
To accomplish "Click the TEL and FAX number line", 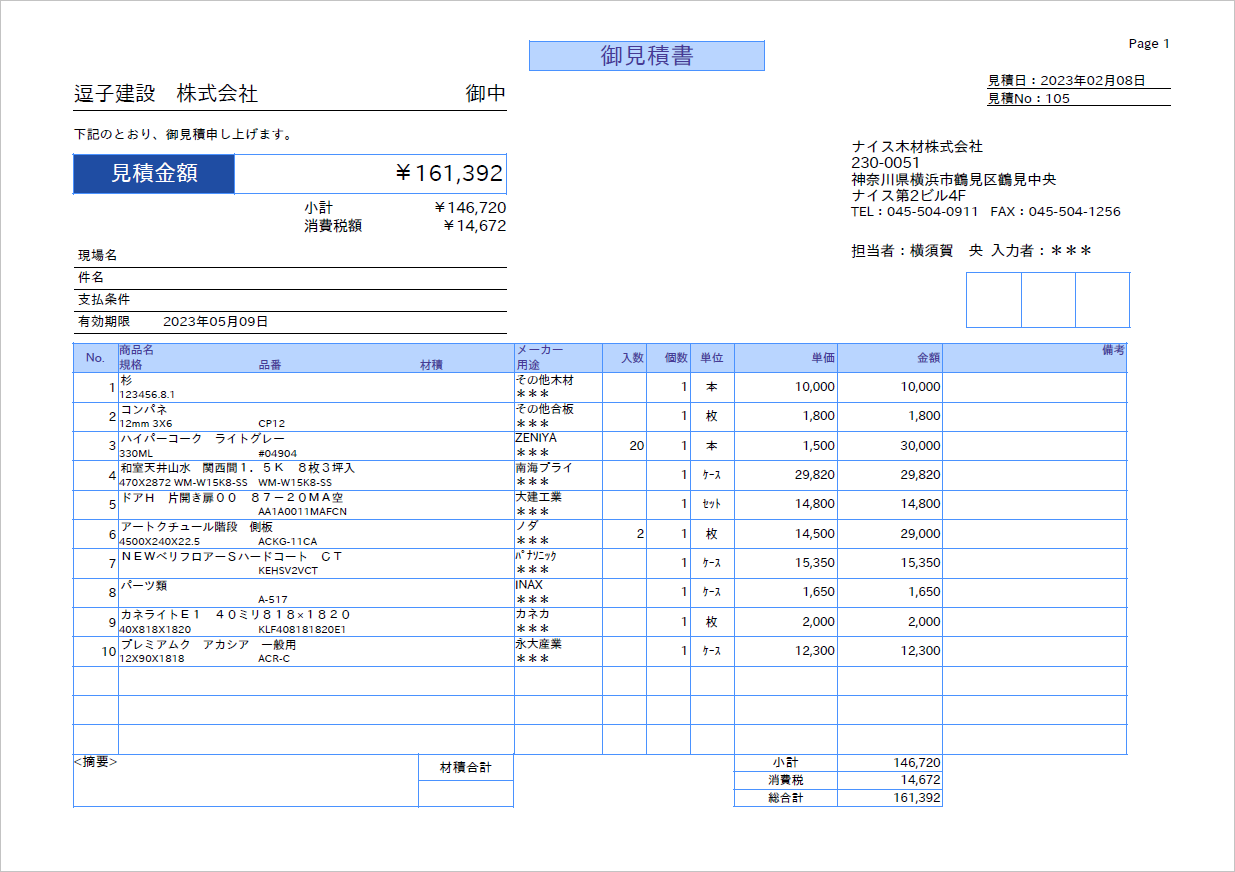I will click(x=985, y=212).
